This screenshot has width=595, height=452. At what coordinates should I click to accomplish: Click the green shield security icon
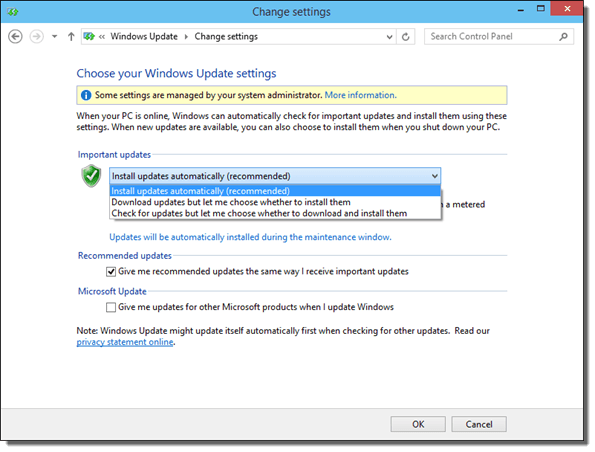coord(91,176)
